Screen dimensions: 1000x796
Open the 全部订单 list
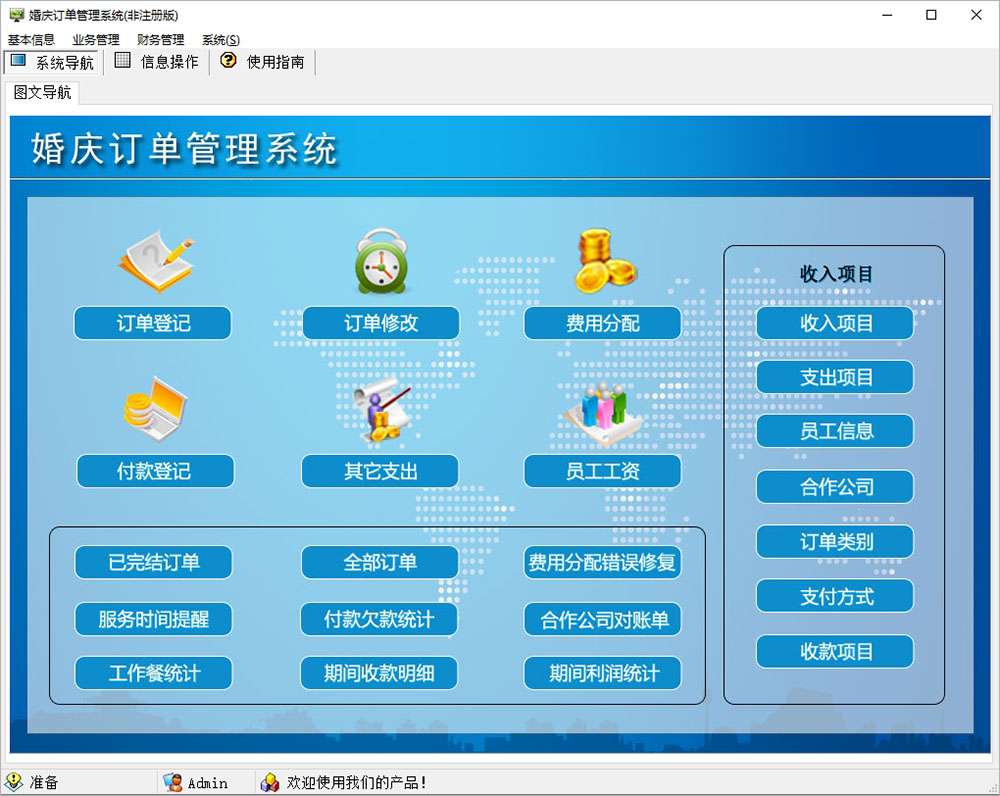tap(380, 563)
